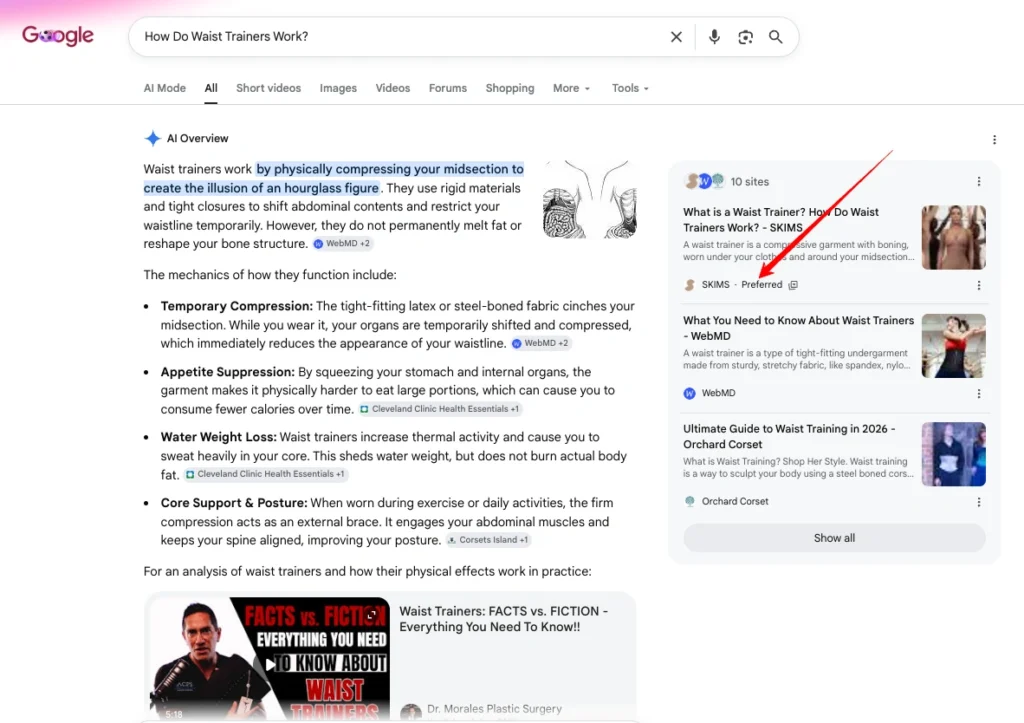Open the Forums tab

pos(447,88)
